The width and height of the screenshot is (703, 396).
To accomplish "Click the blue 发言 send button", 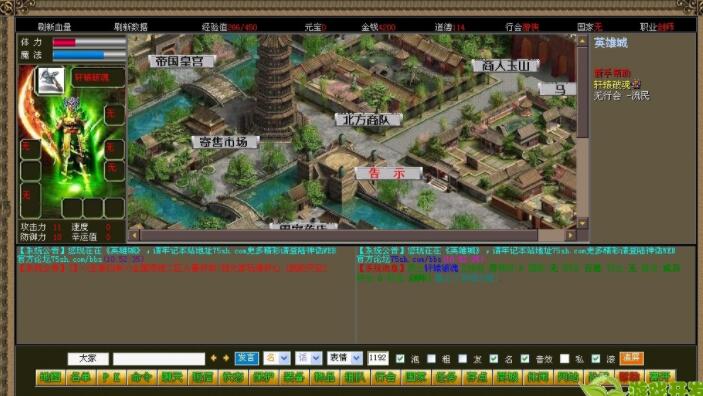I will click(x=247, y=358).
